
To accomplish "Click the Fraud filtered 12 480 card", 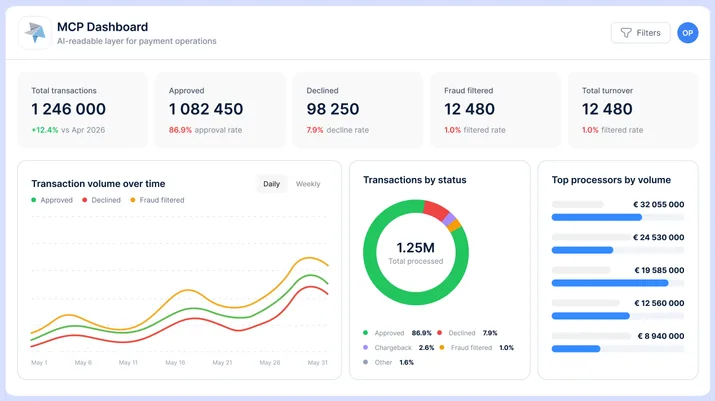I will 496,110.
